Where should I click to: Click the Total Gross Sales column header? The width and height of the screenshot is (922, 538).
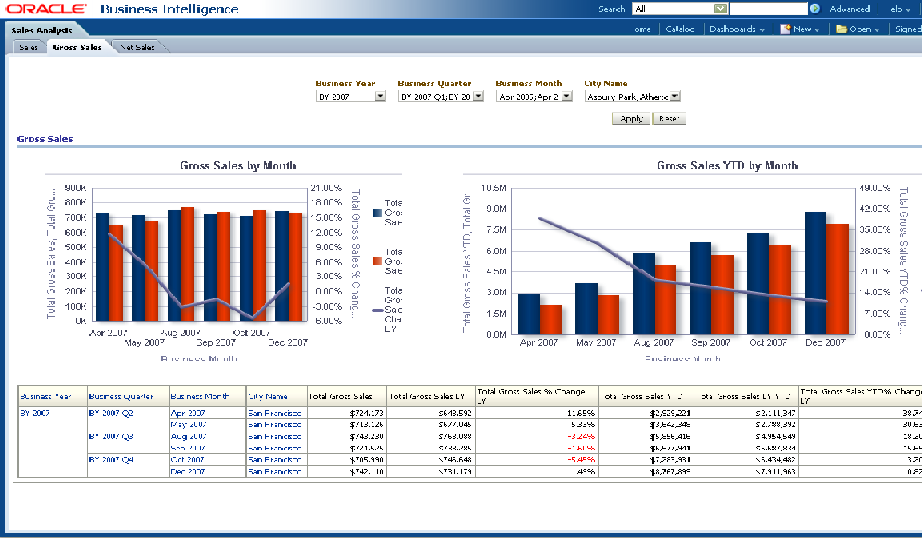pos(341,396)
